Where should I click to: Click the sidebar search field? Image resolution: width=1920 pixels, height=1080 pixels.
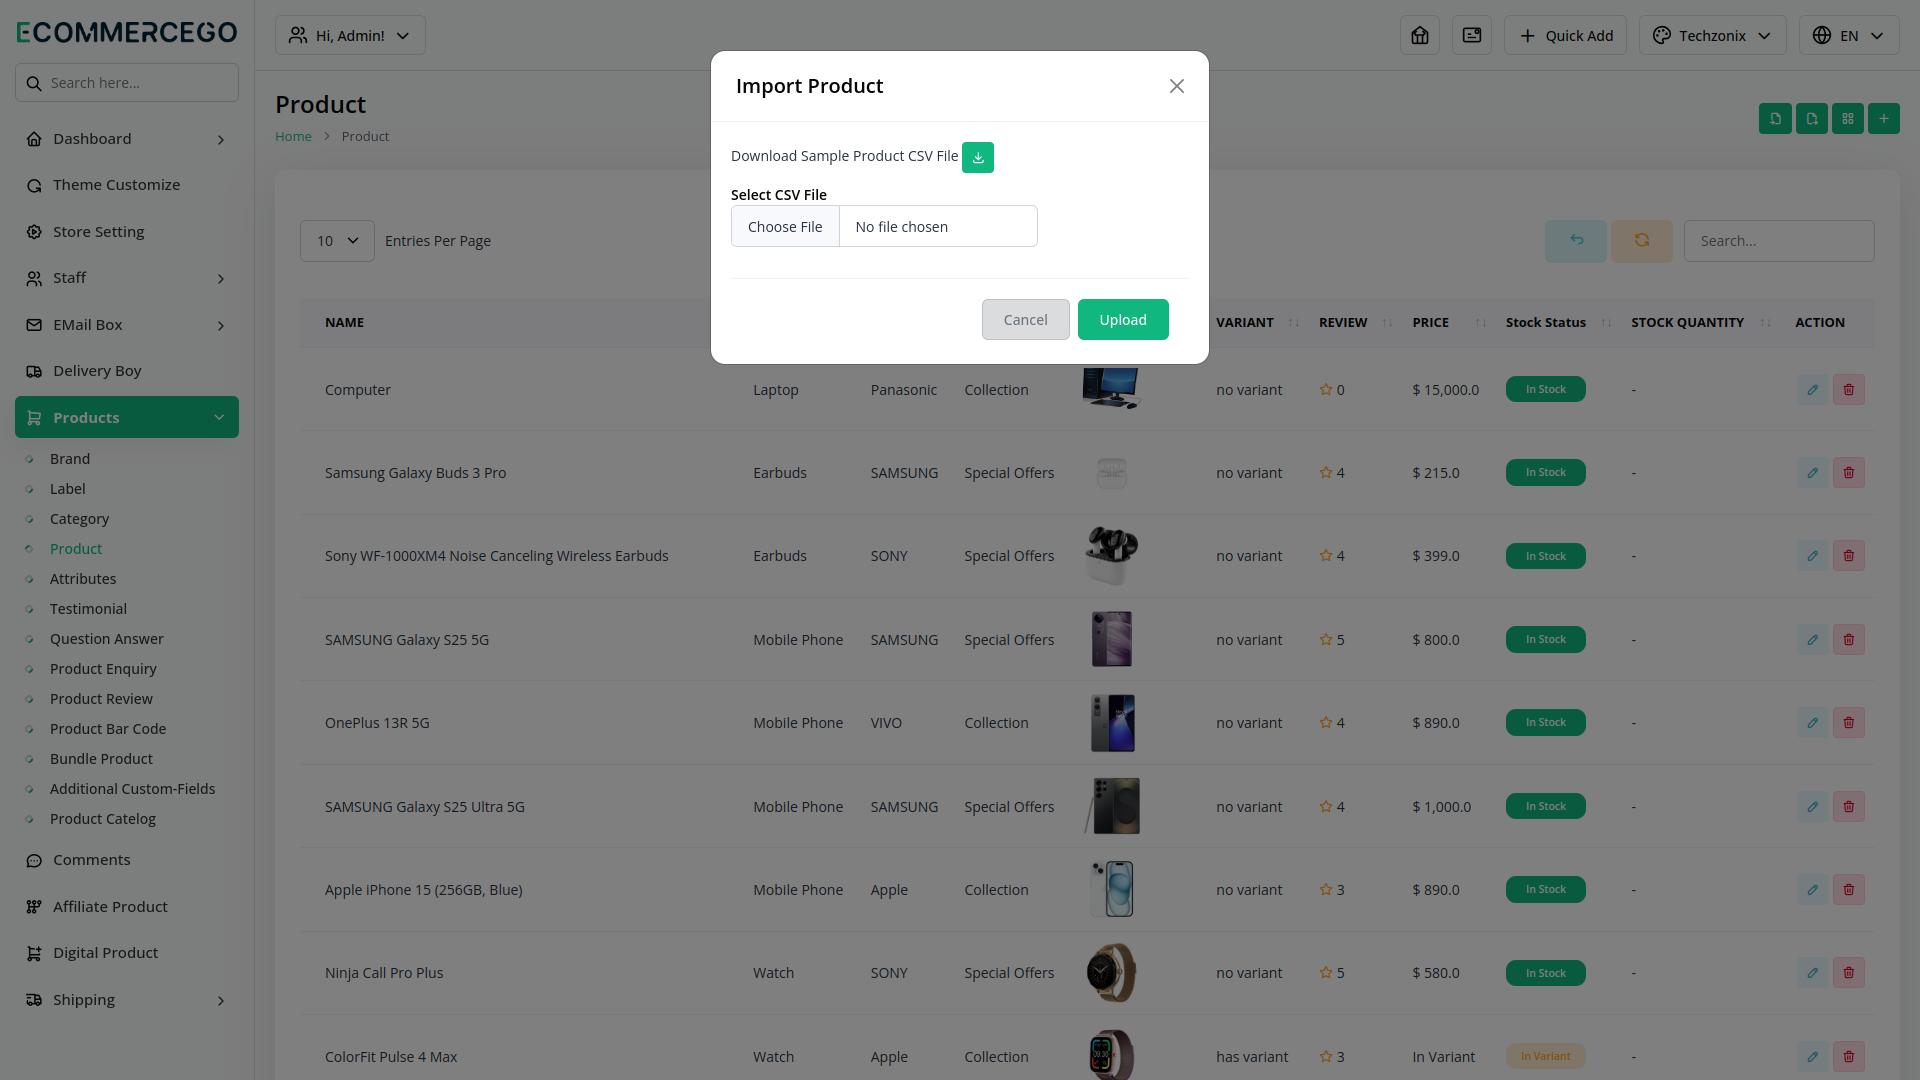click(127, 83)
